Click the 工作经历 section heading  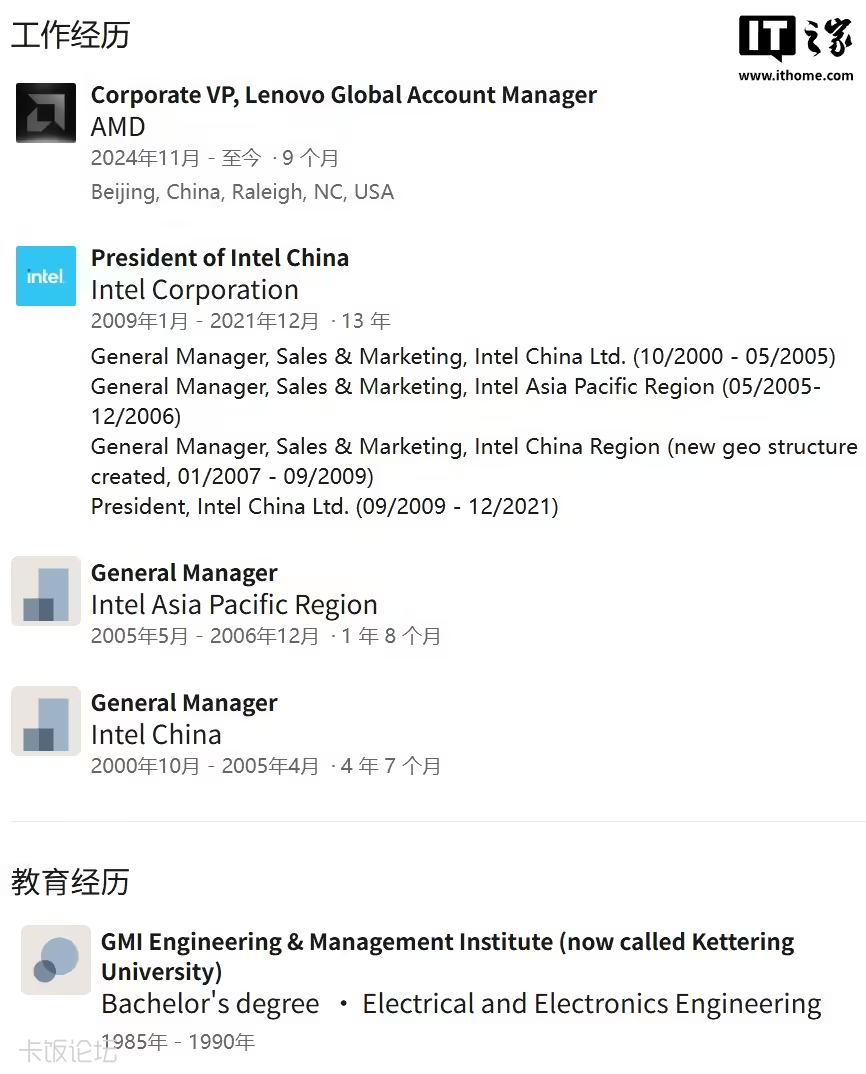[x=70, y=35]
